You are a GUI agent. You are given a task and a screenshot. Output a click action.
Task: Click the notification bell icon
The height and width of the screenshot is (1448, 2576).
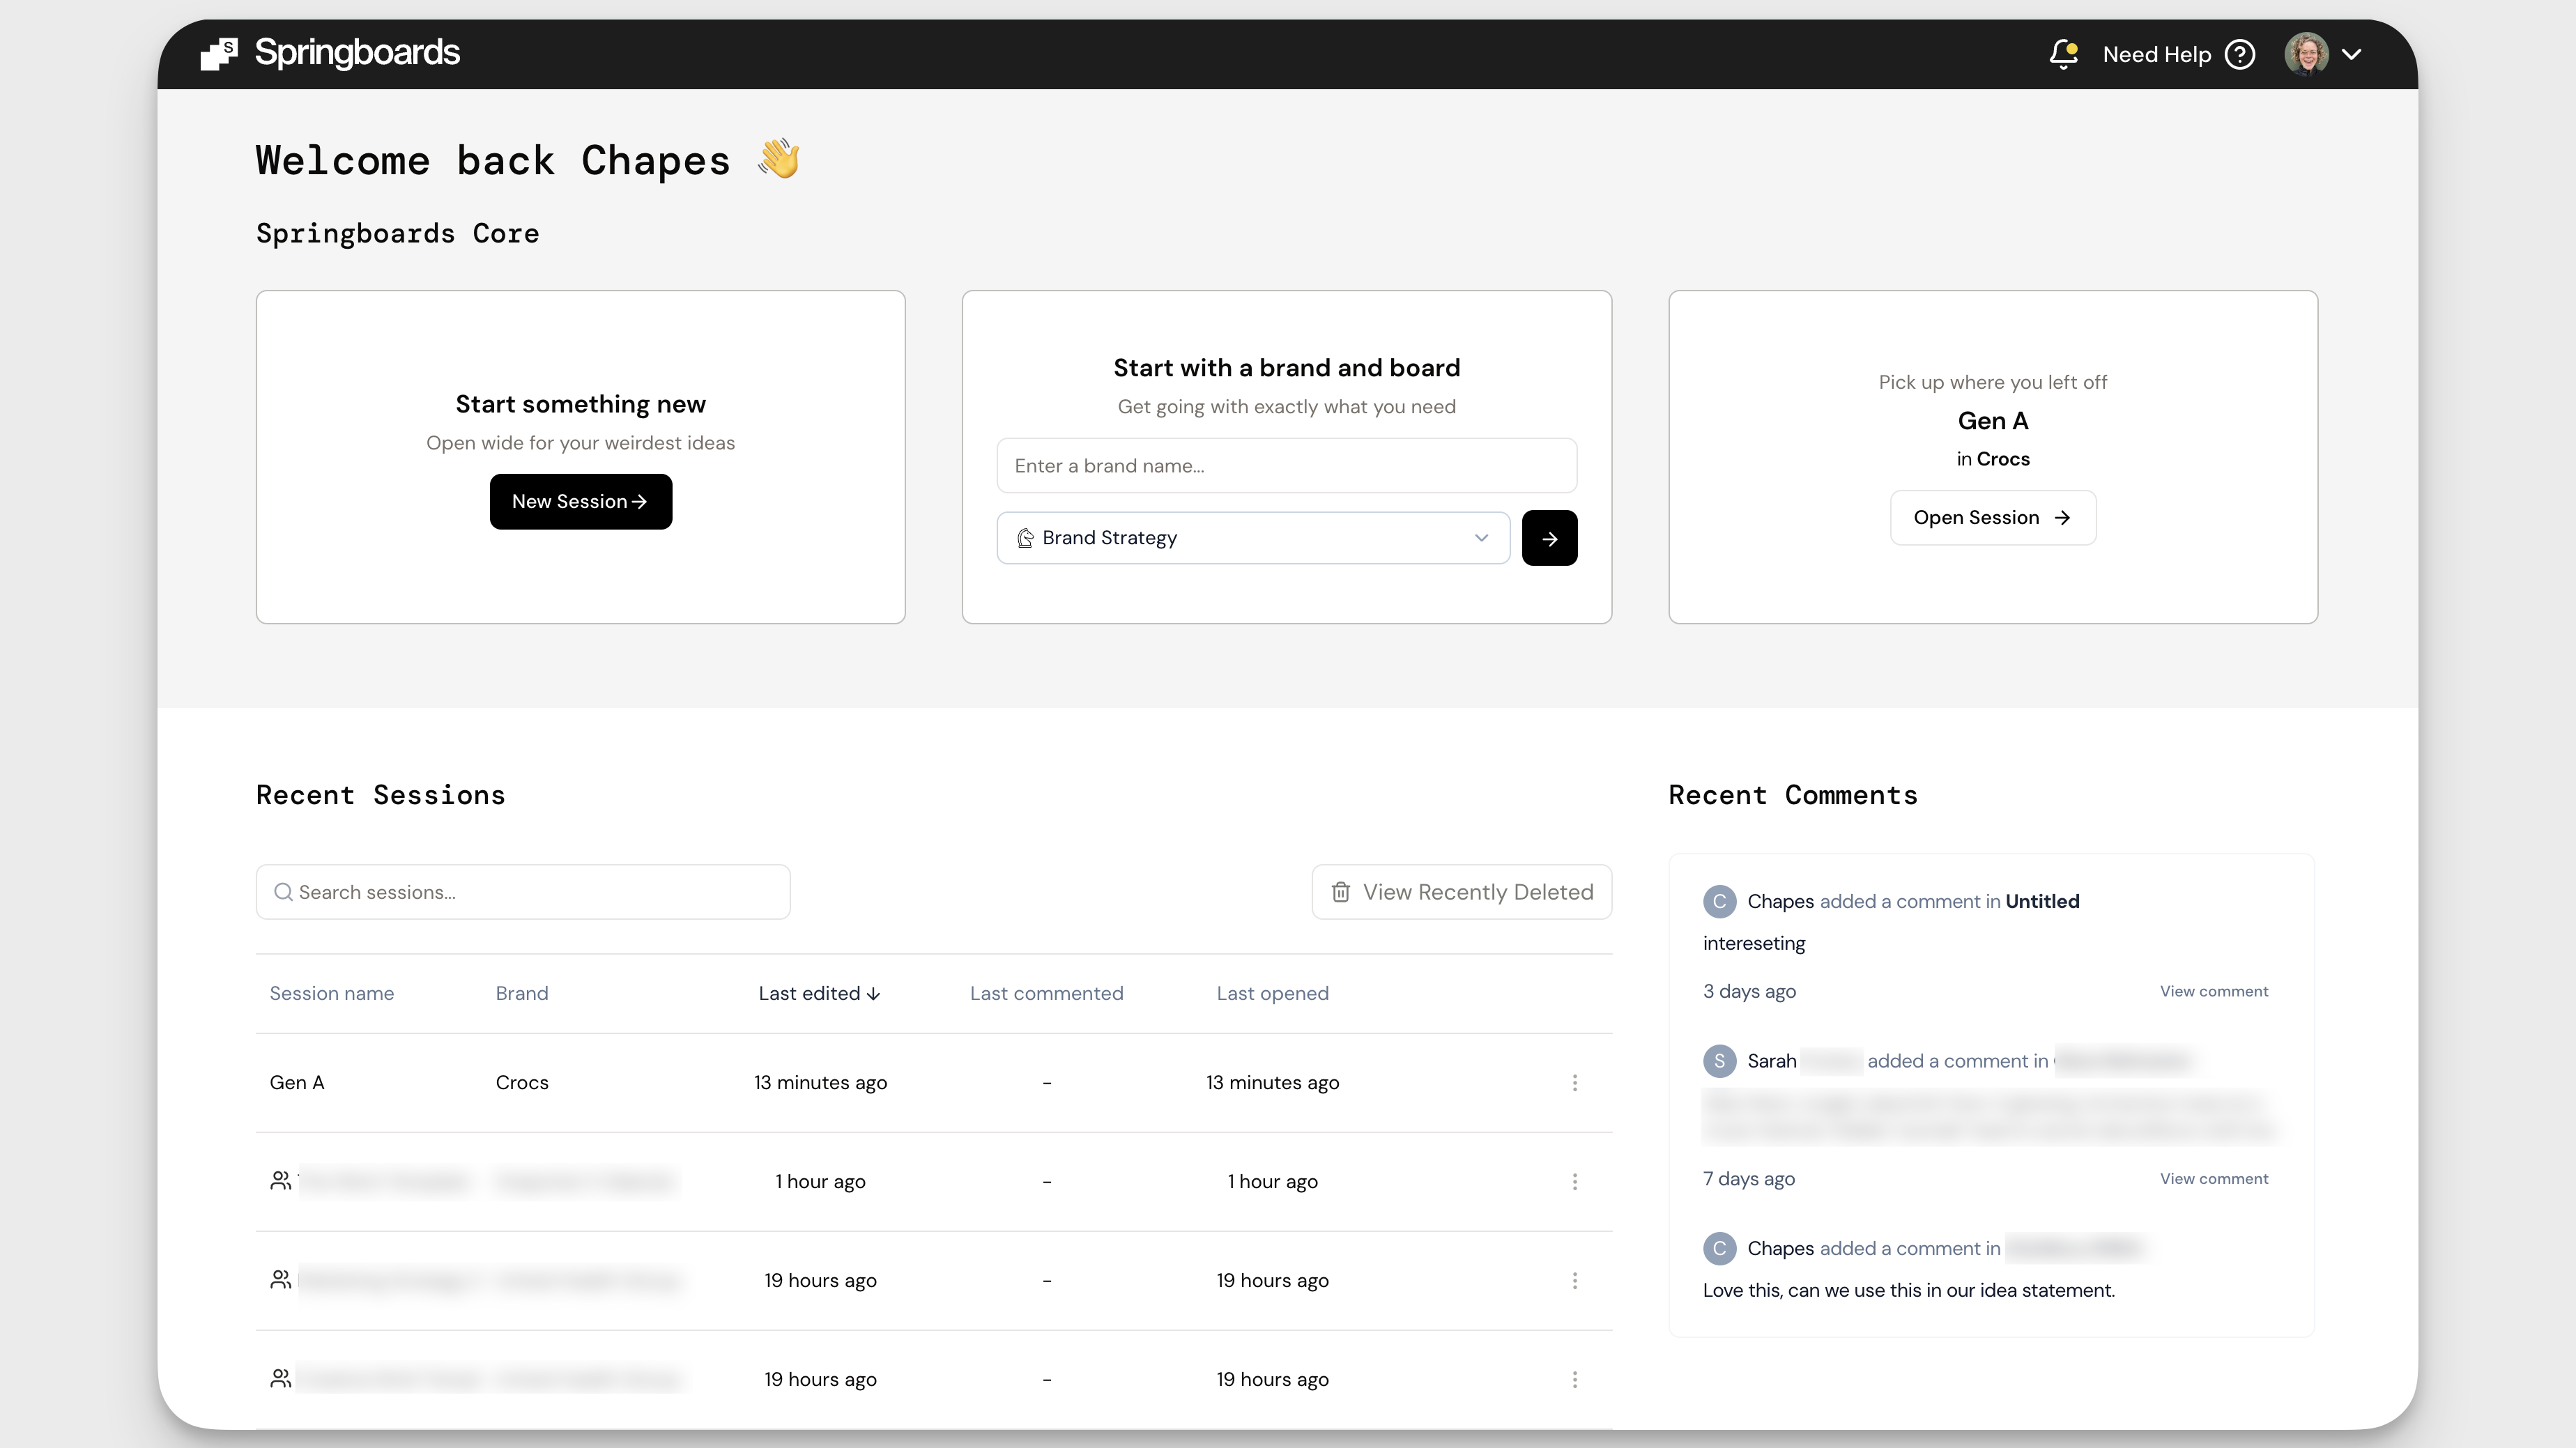click(x=2063, y=54)
